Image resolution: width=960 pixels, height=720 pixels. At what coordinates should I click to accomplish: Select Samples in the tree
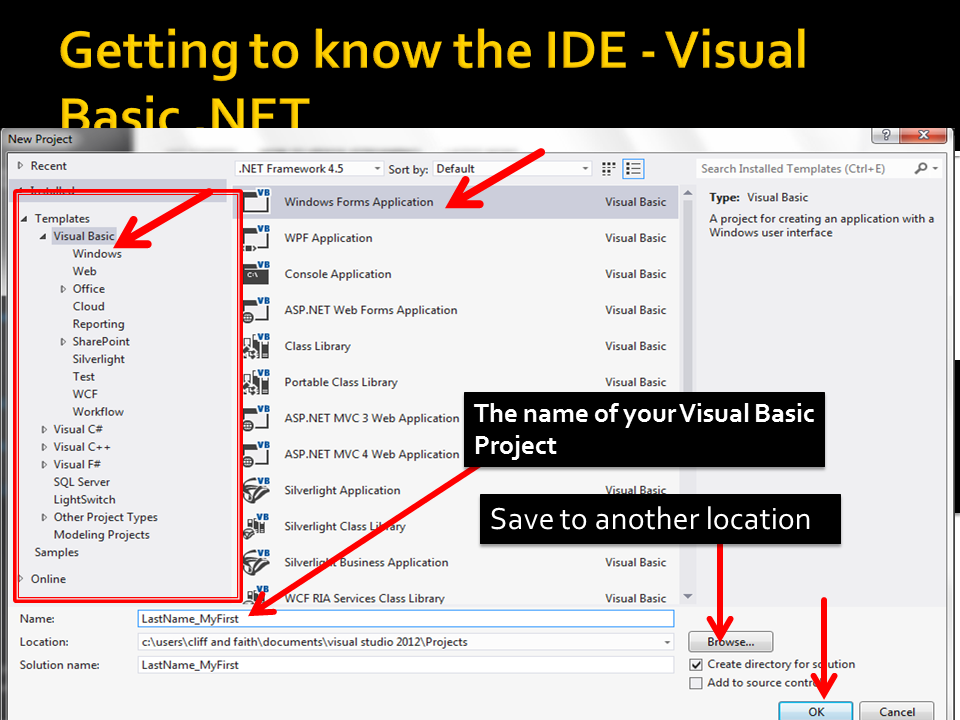click(x=56, y=552)
